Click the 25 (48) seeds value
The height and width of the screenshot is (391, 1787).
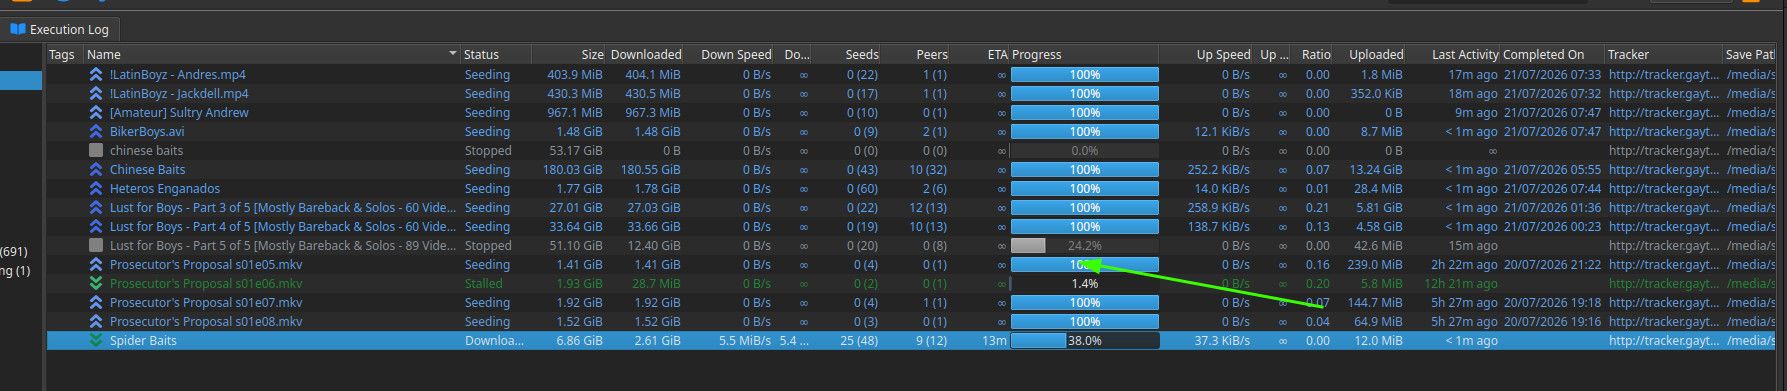coord(859,340)
